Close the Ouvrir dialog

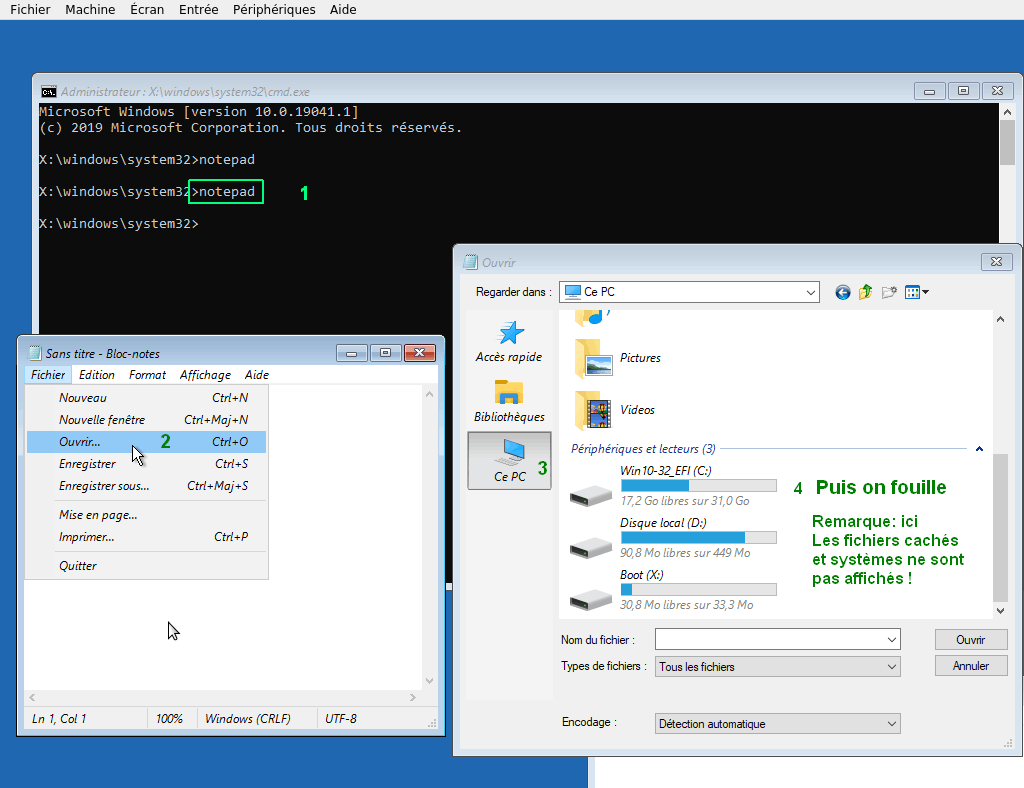click(997, 262)
